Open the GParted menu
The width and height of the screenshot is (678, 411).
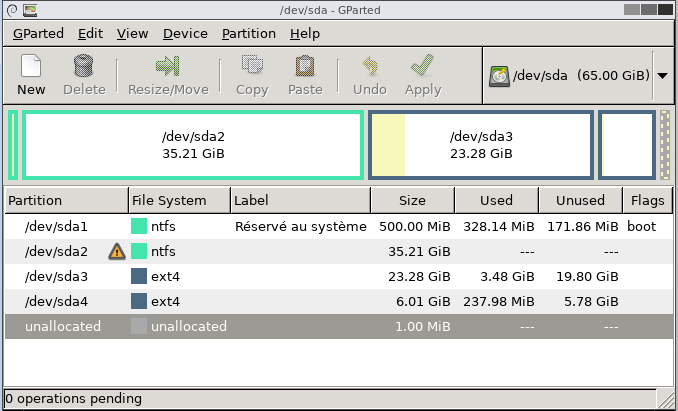[38, 33]
